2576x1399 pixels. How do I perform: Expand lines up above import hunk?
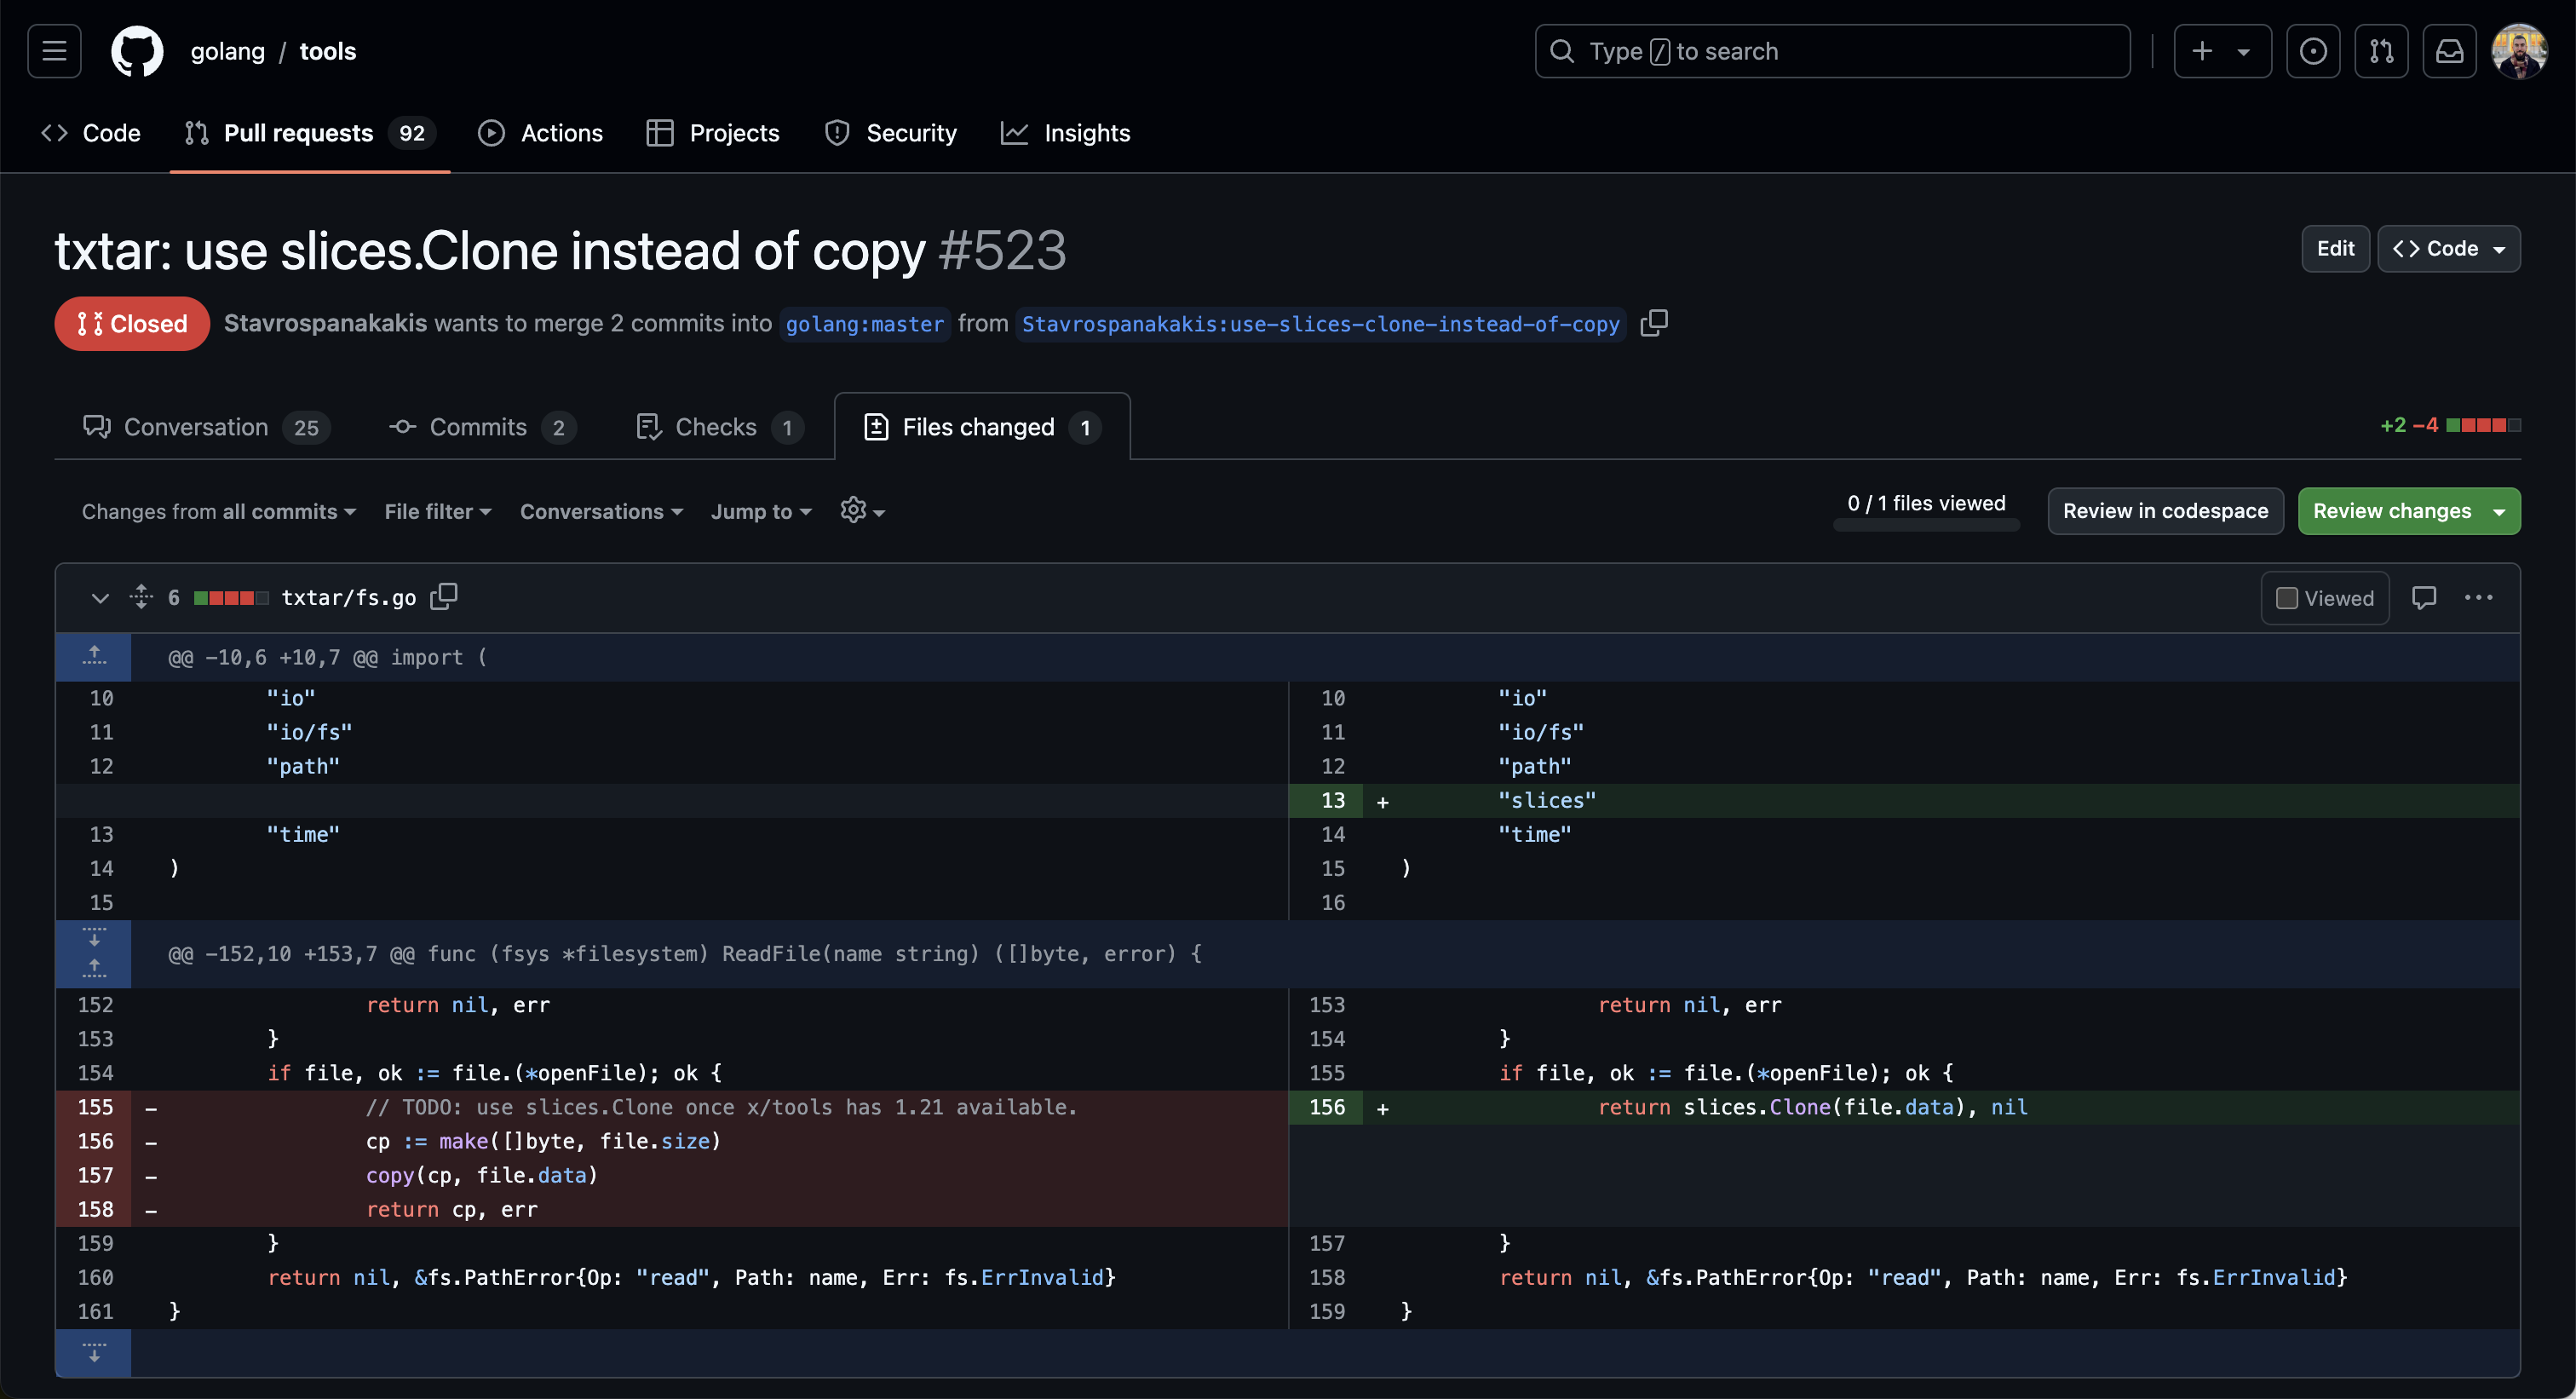tap(93, 657)
